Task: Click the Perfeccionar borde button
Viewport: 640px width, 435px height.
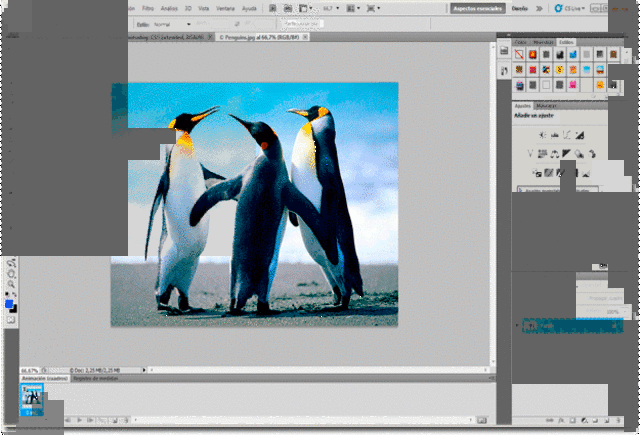Action: tap(302, 24)
